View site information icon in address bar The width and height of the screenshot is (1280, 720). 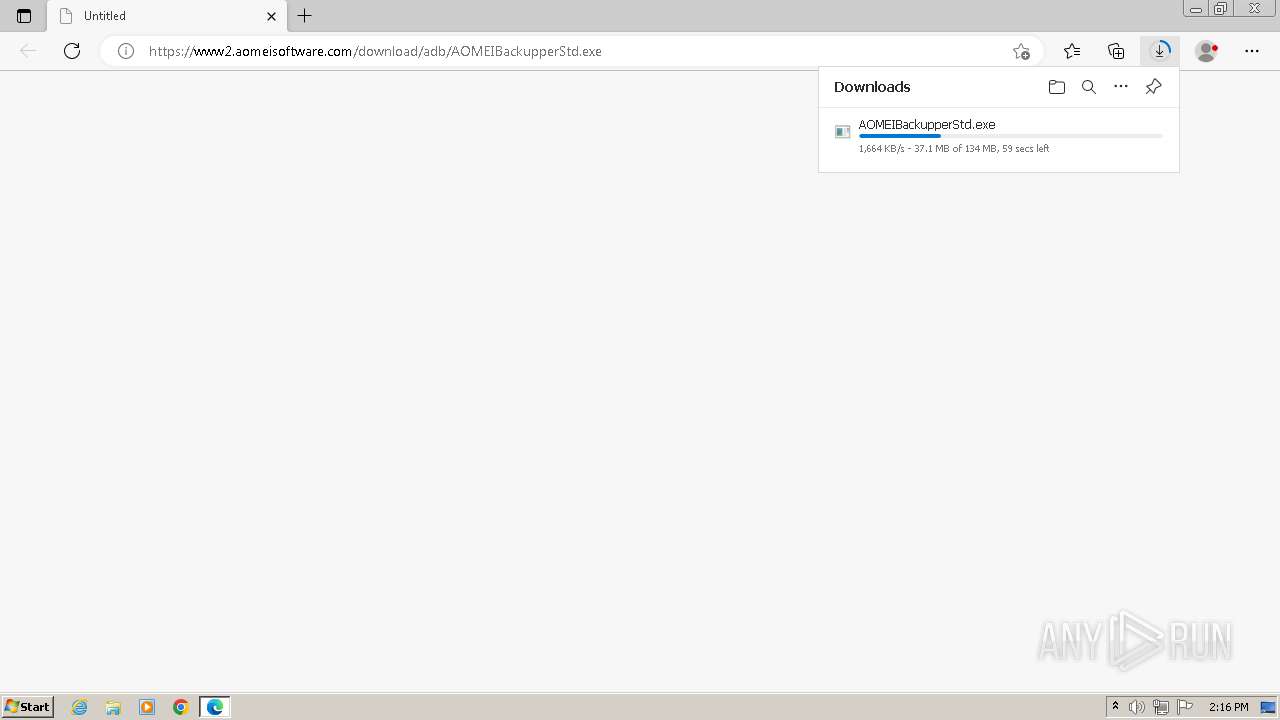[x=126, y=51]
